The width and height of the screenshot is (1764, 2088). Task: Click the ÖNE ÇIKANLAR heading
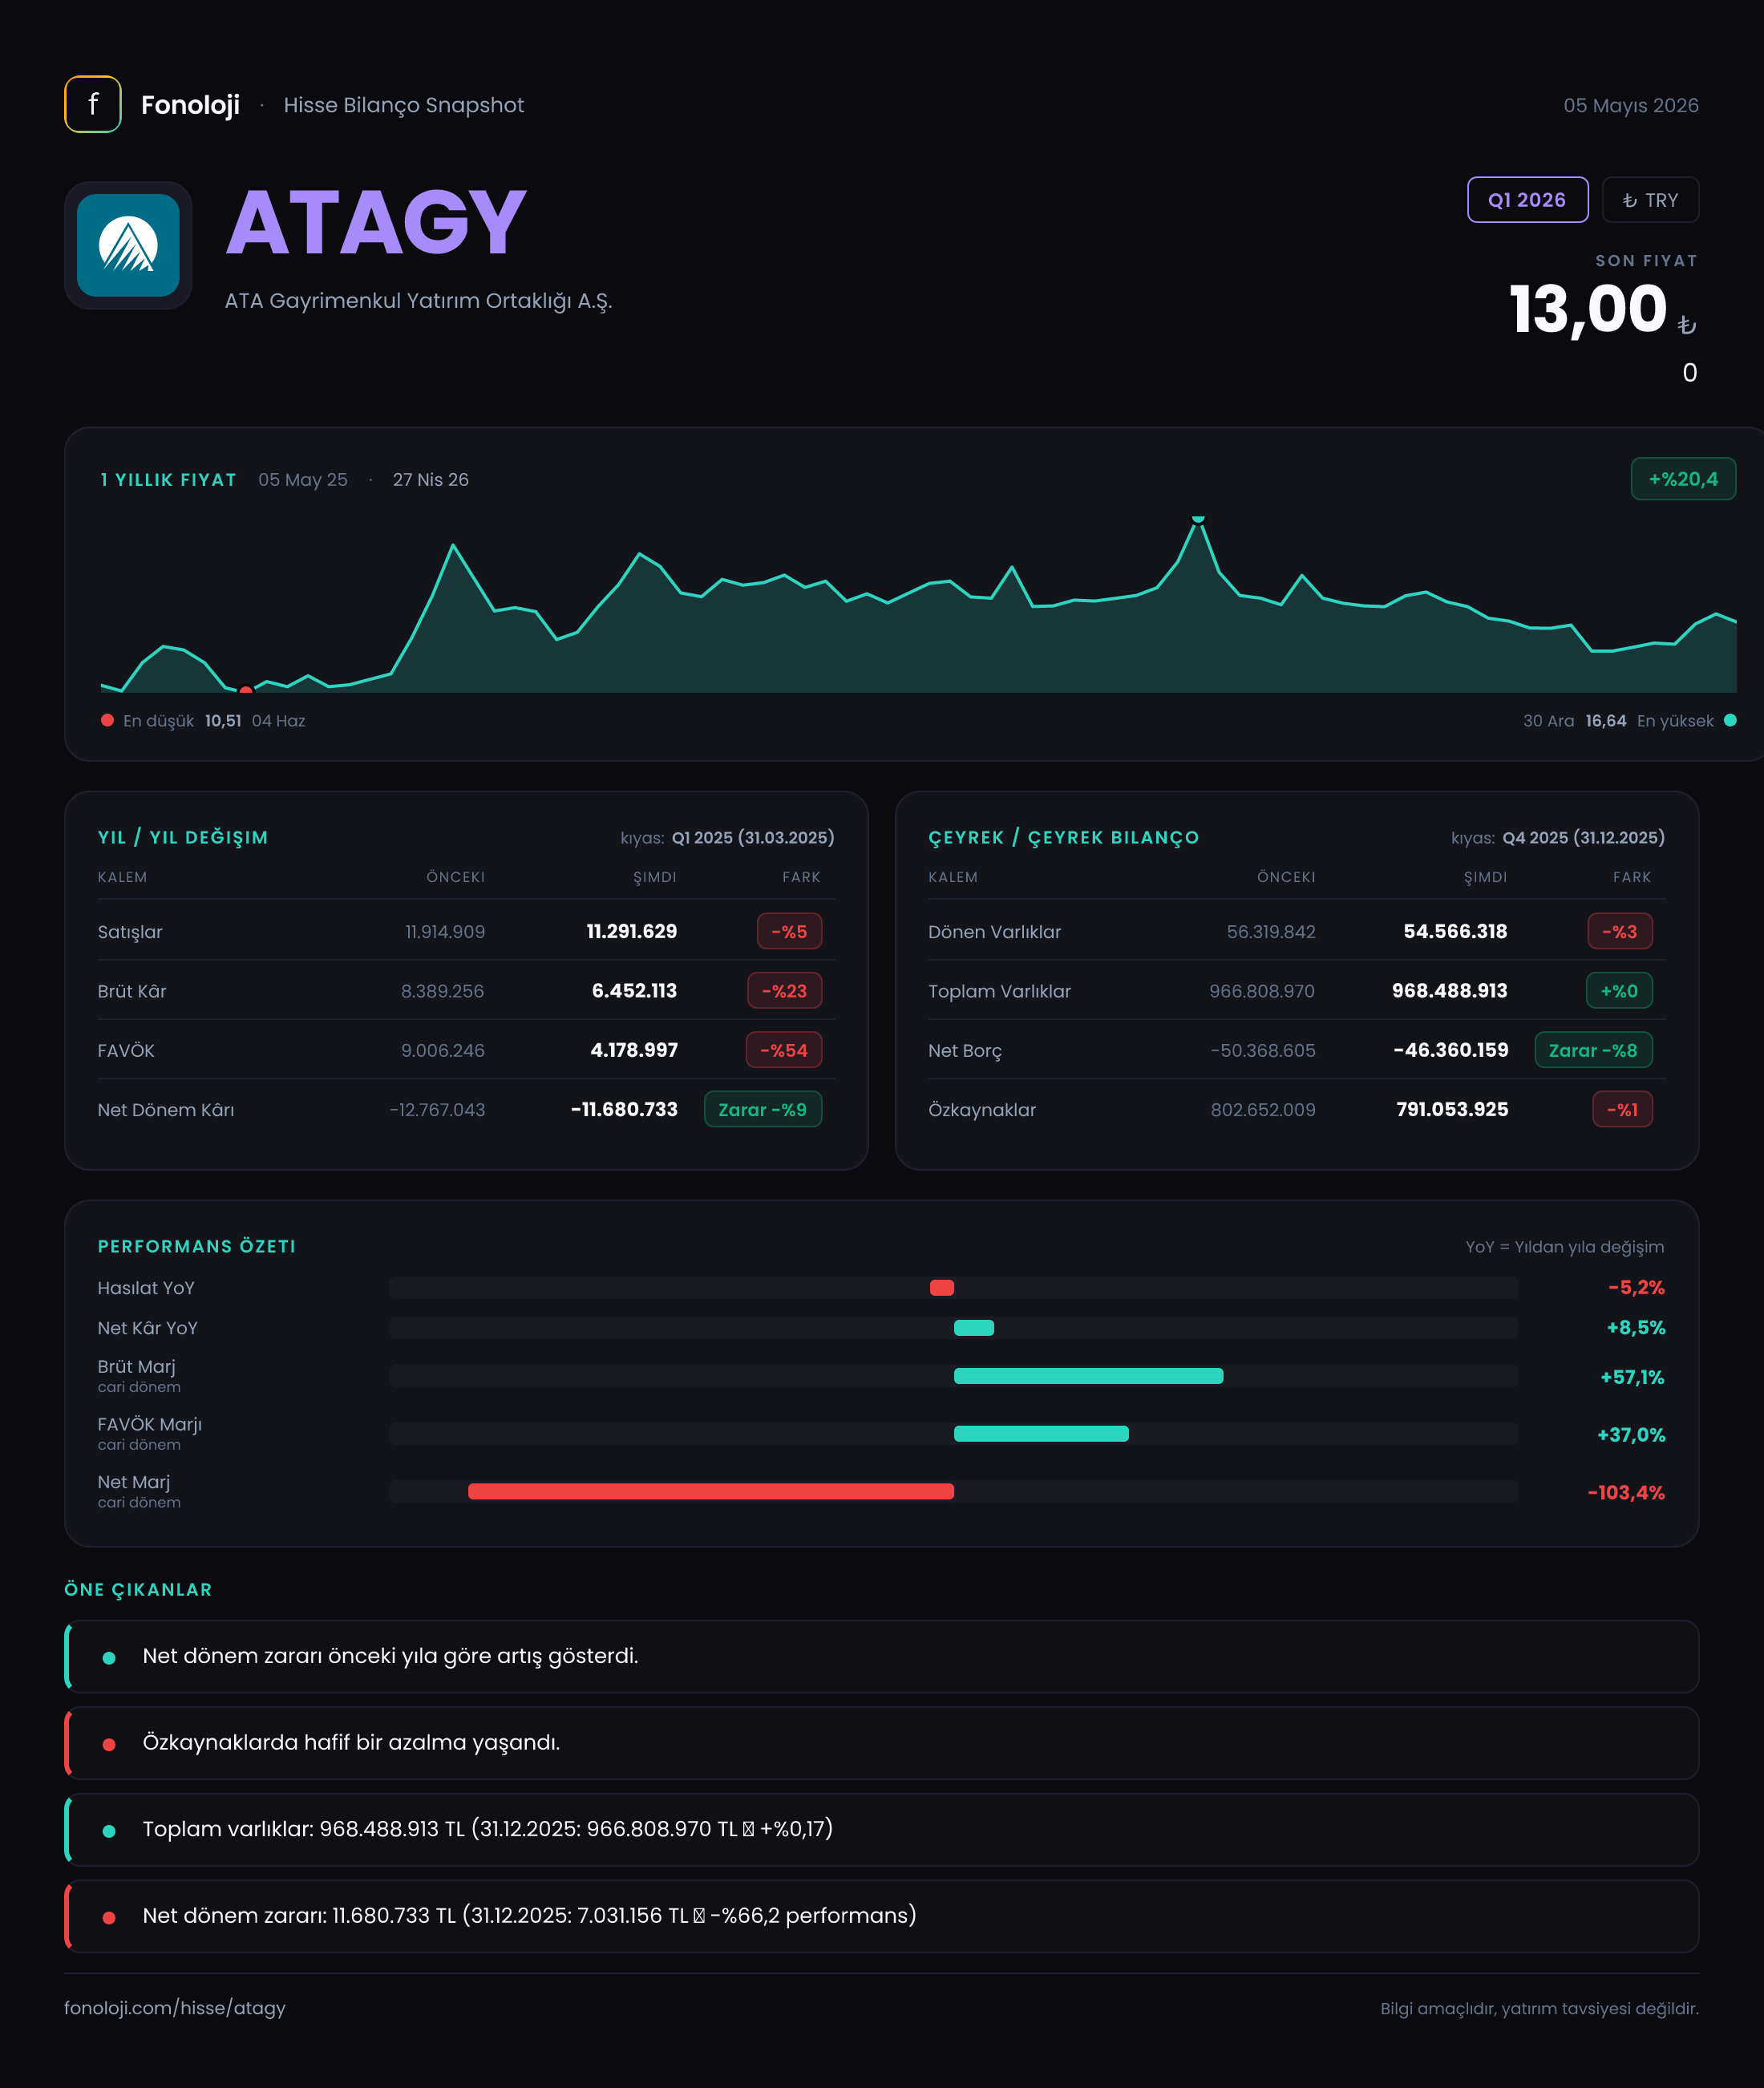(138, 1589)
